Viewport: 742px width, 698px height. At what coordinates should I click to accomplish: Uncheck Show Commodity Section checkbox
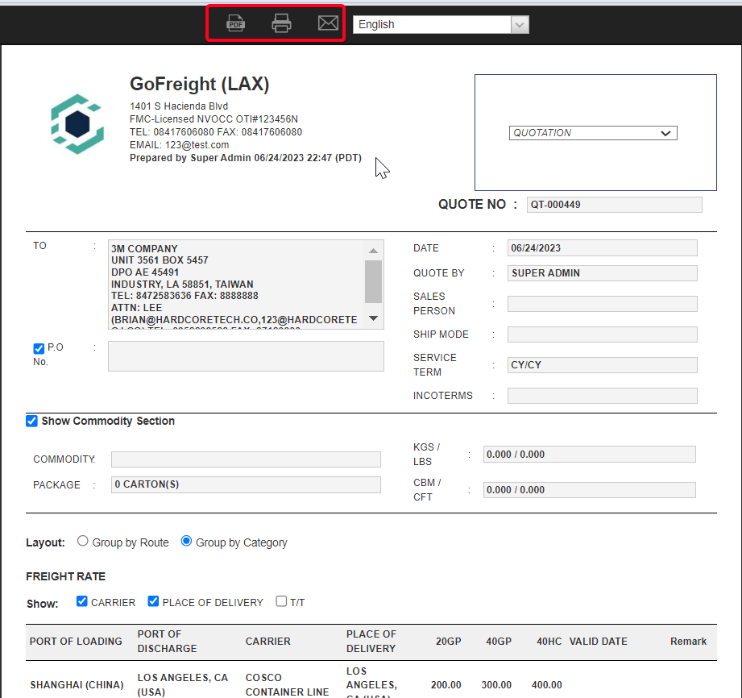[x=32, y=421]
